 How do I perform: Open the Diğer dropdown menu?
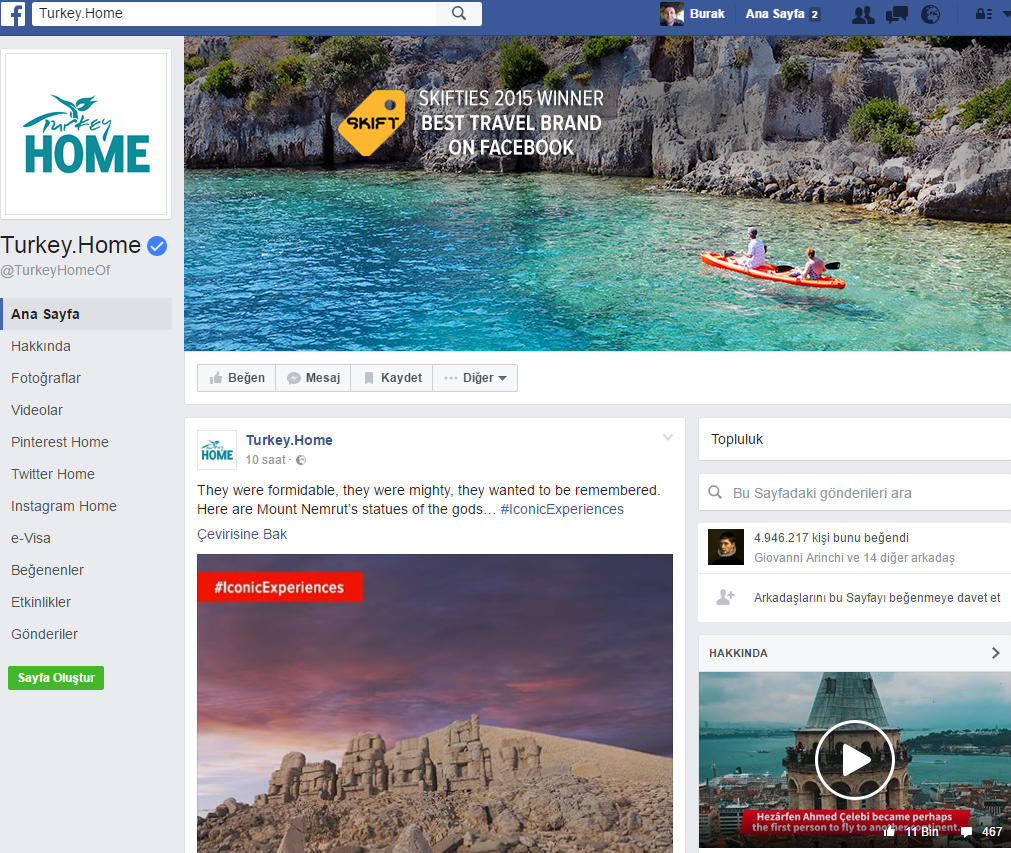click(x=475, y=378)
